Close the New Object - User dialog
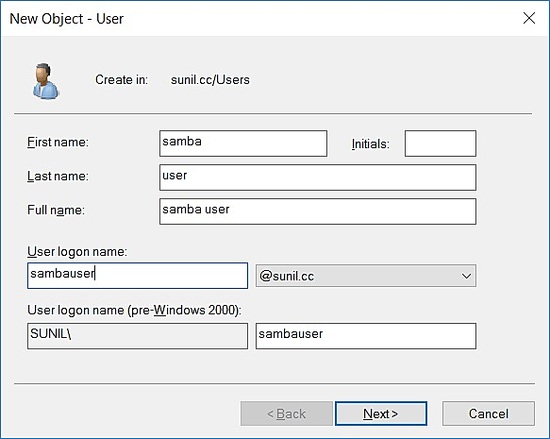The width and height of the screenshot is (550, 439). pyautogui.click(x=529, y=18)
